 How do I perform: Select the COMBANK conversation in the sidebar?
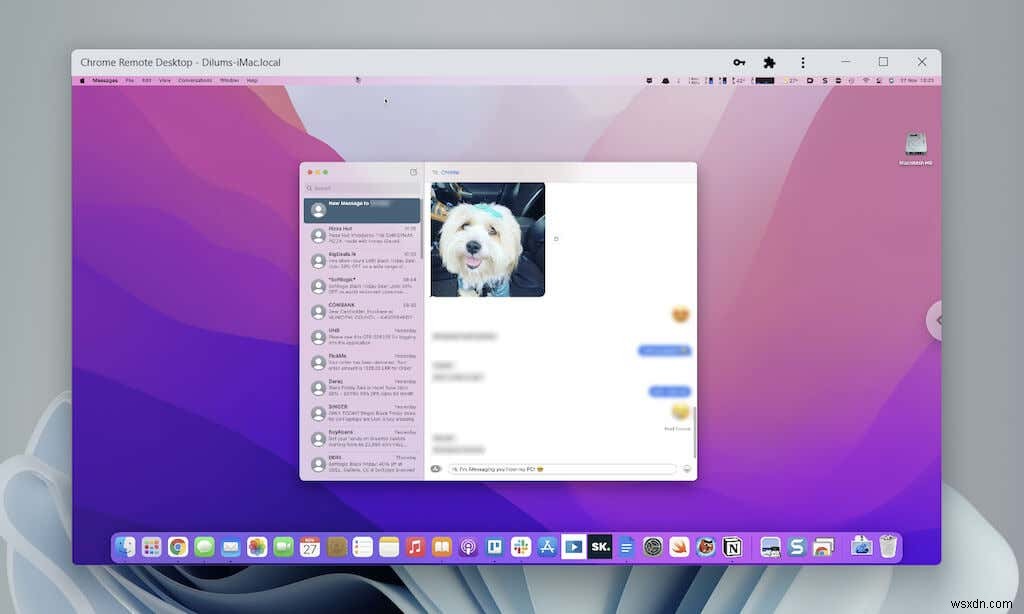point(362,309)
